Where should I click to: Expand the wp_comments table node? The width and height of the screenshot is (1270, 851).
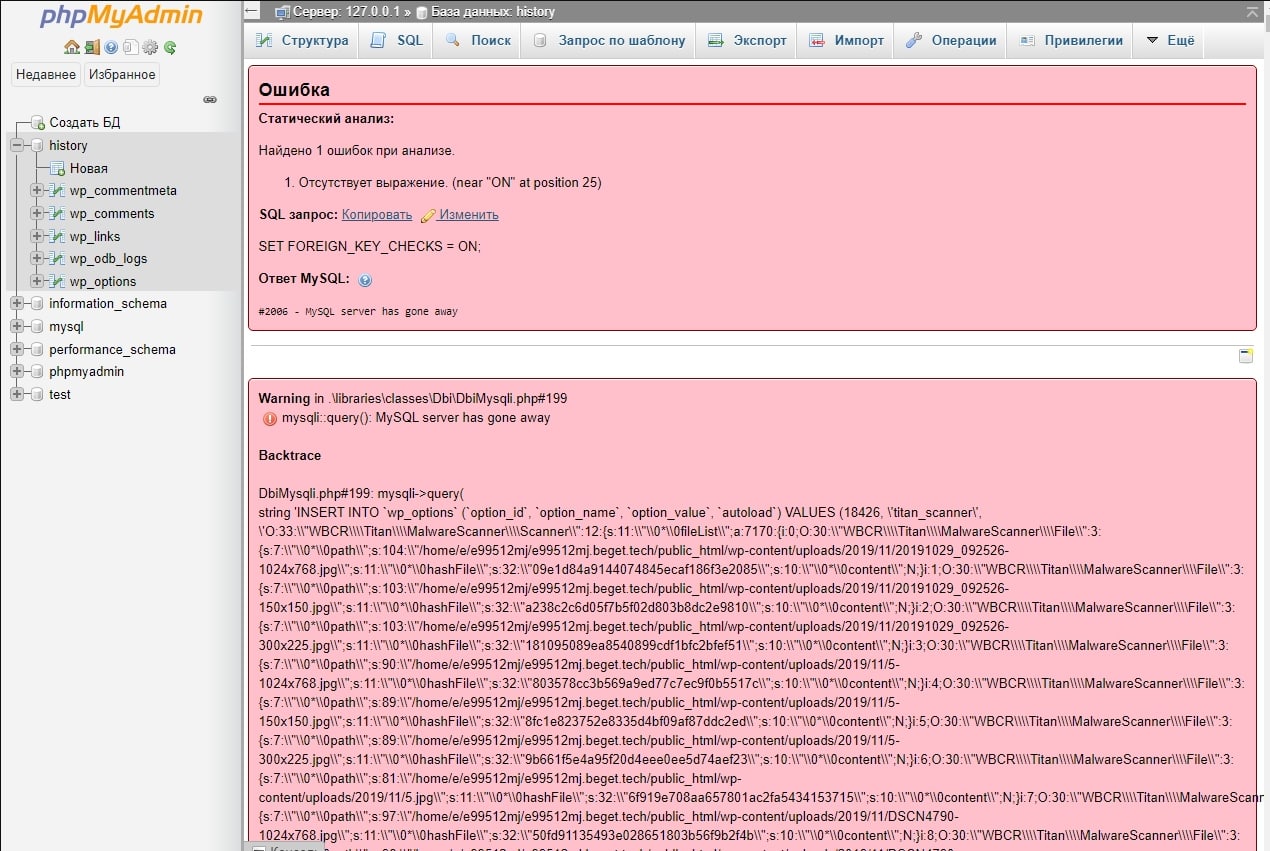coord(37,213)
